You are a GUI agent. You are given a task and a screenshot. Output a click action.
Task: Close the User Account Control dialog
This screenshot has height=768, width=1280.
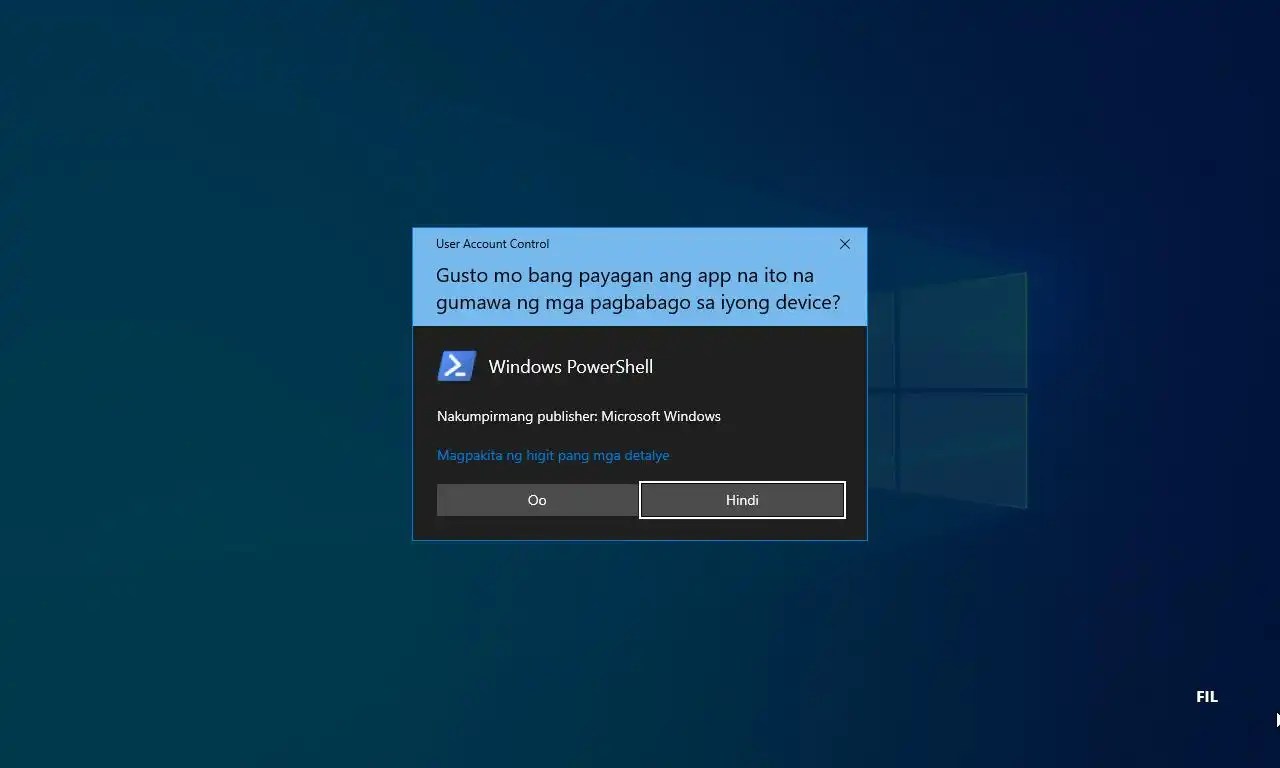845,244
